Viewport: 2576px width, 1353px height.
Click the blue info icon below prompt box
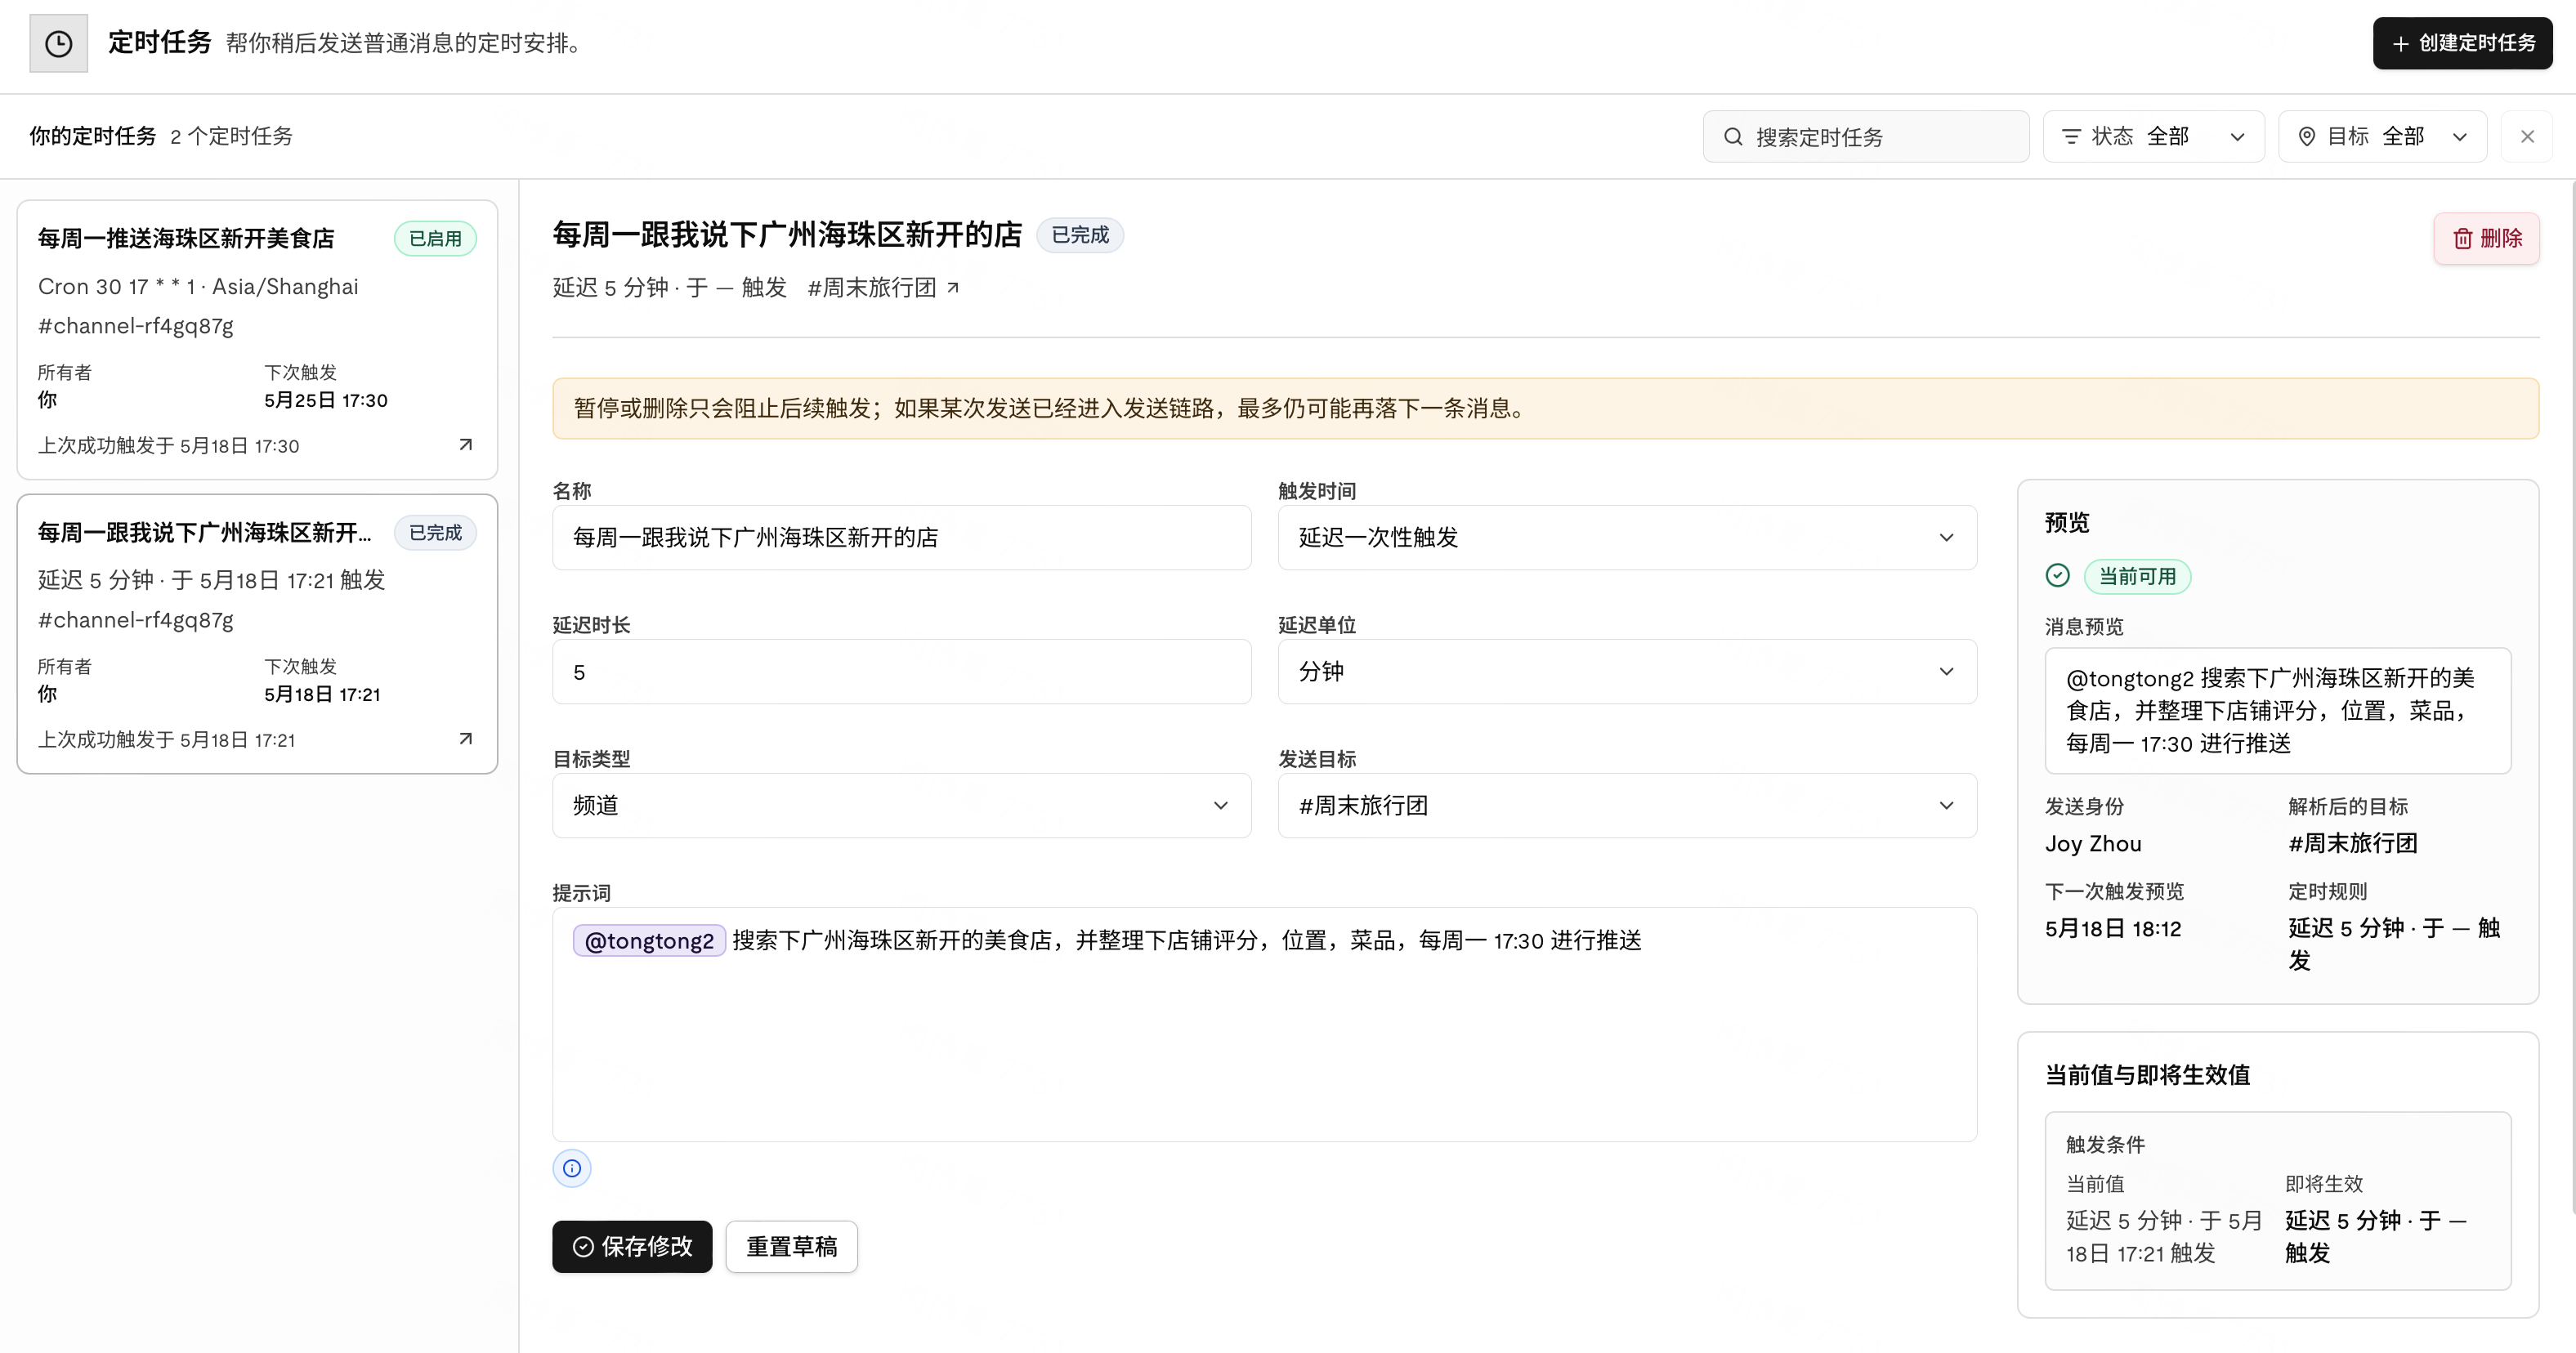(572, 1168)
